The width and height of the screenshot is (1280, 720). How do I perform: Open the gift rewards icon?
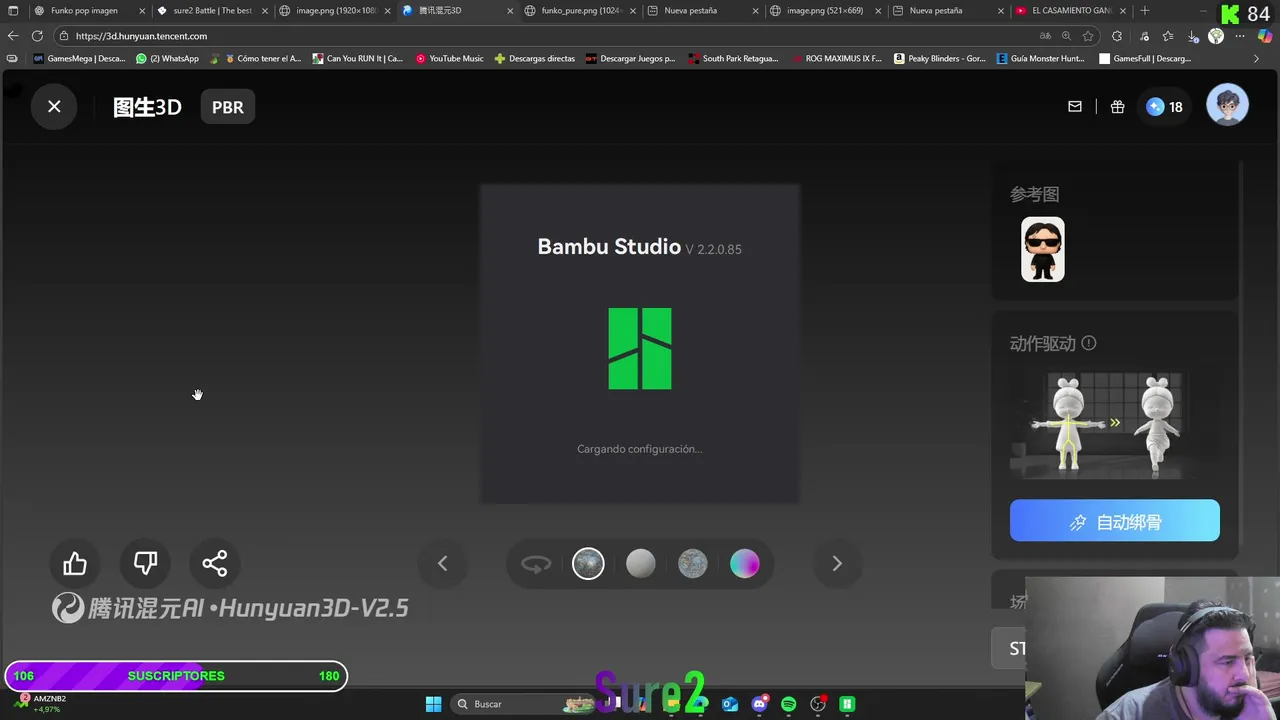click(x=1118, y=107)
